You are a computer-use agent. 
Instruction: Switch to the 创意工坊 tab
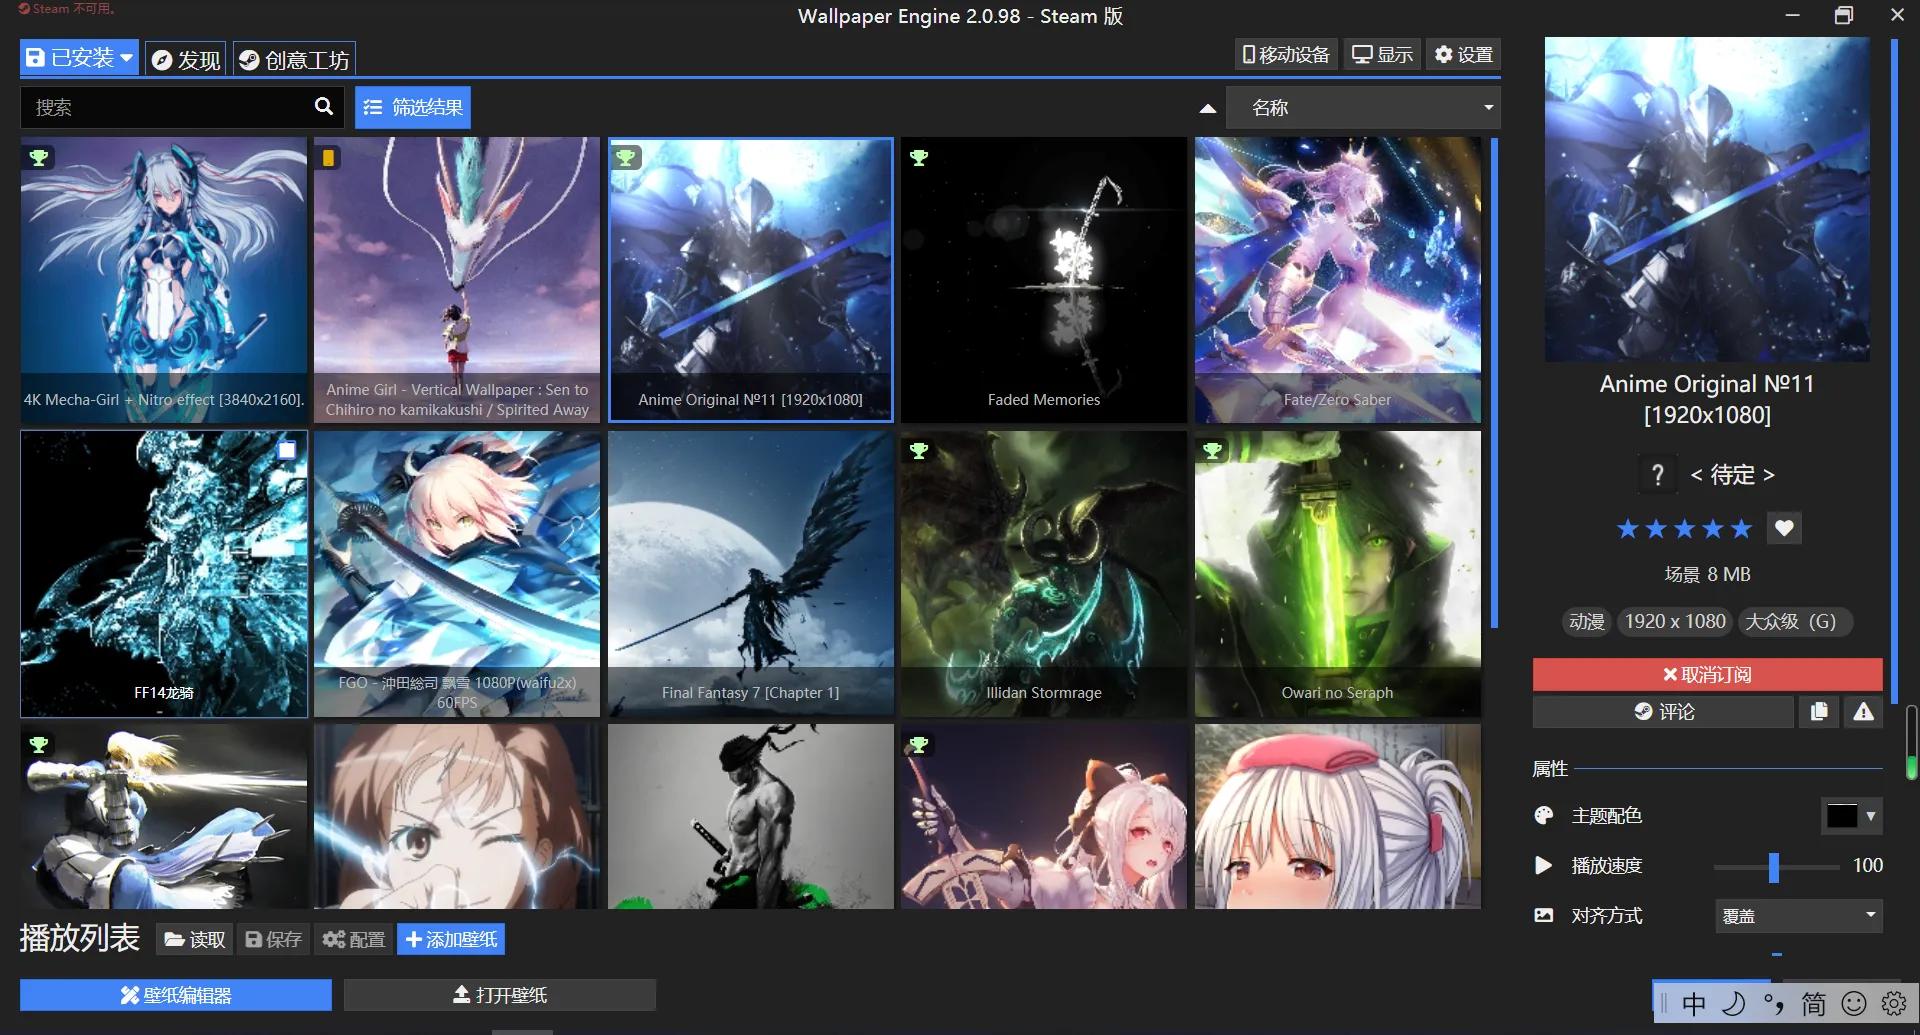pyautogui.click(x=294, y=59)
